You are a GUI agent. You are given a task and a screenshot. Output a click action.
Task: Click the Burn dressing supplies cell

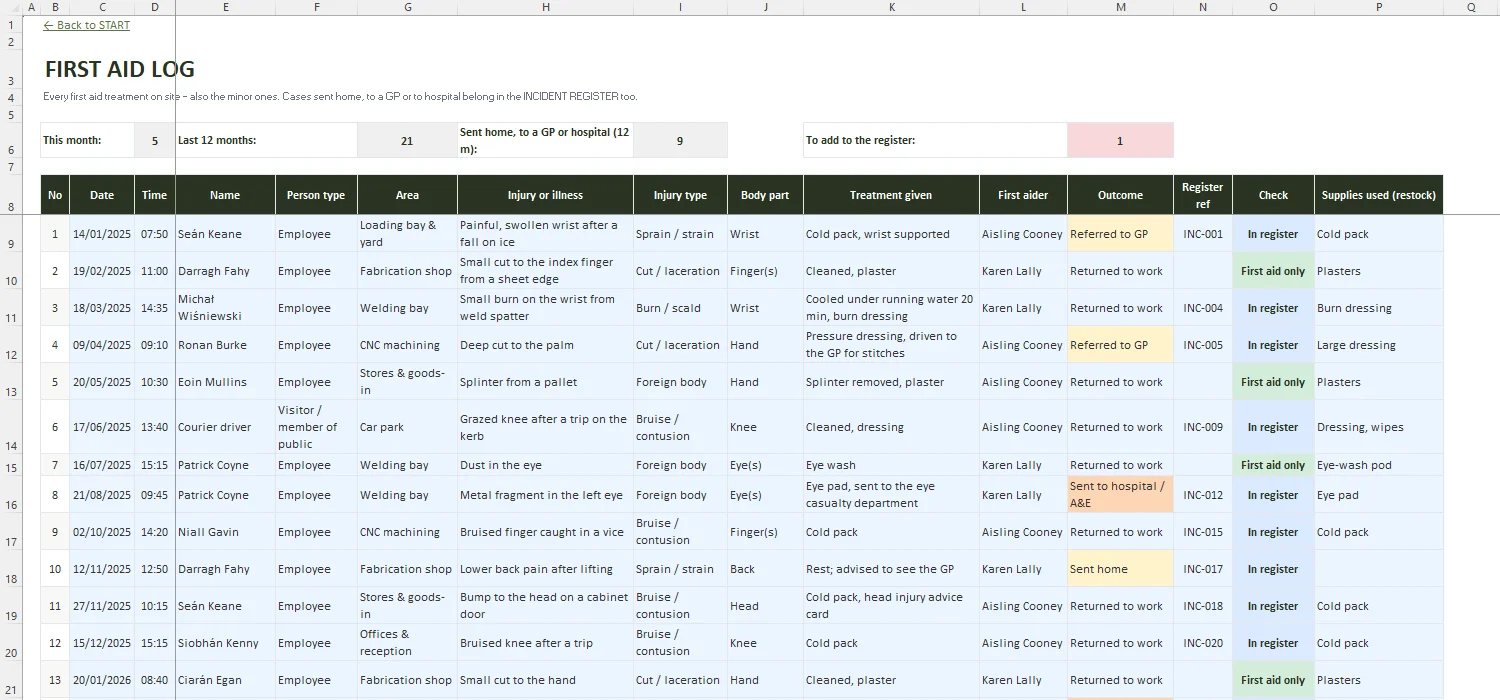[x=1378, y=308]
